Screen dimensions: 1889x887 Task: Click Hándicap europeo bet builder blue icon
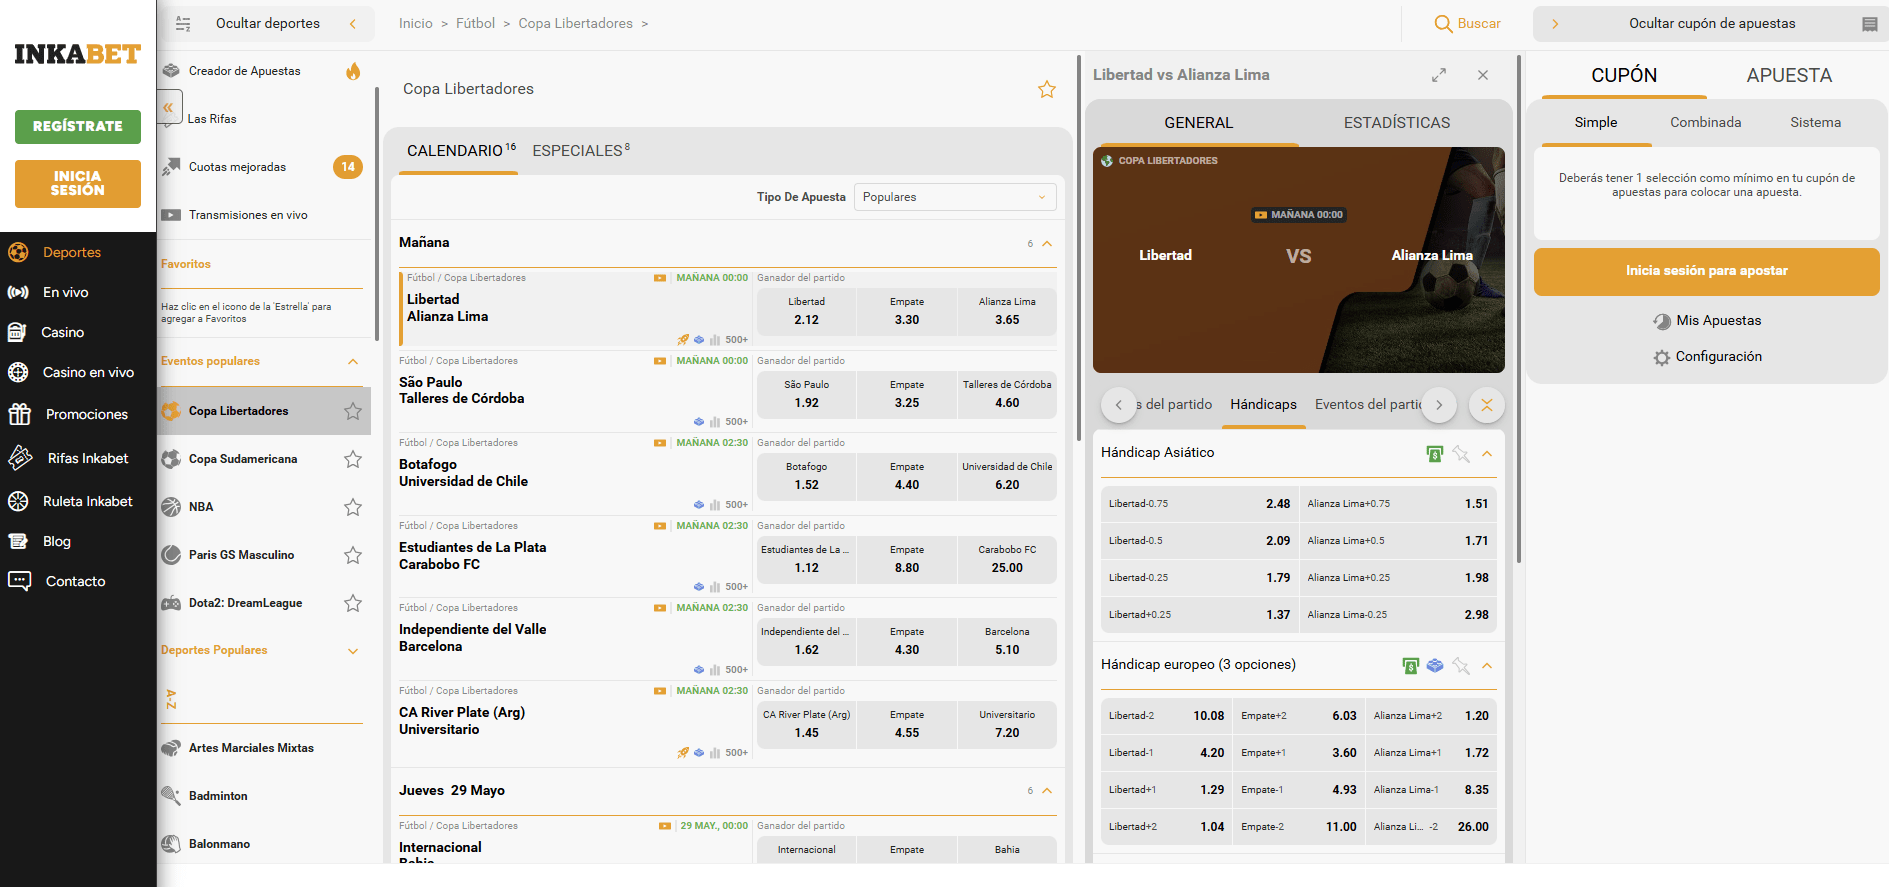pos(1435,666)
